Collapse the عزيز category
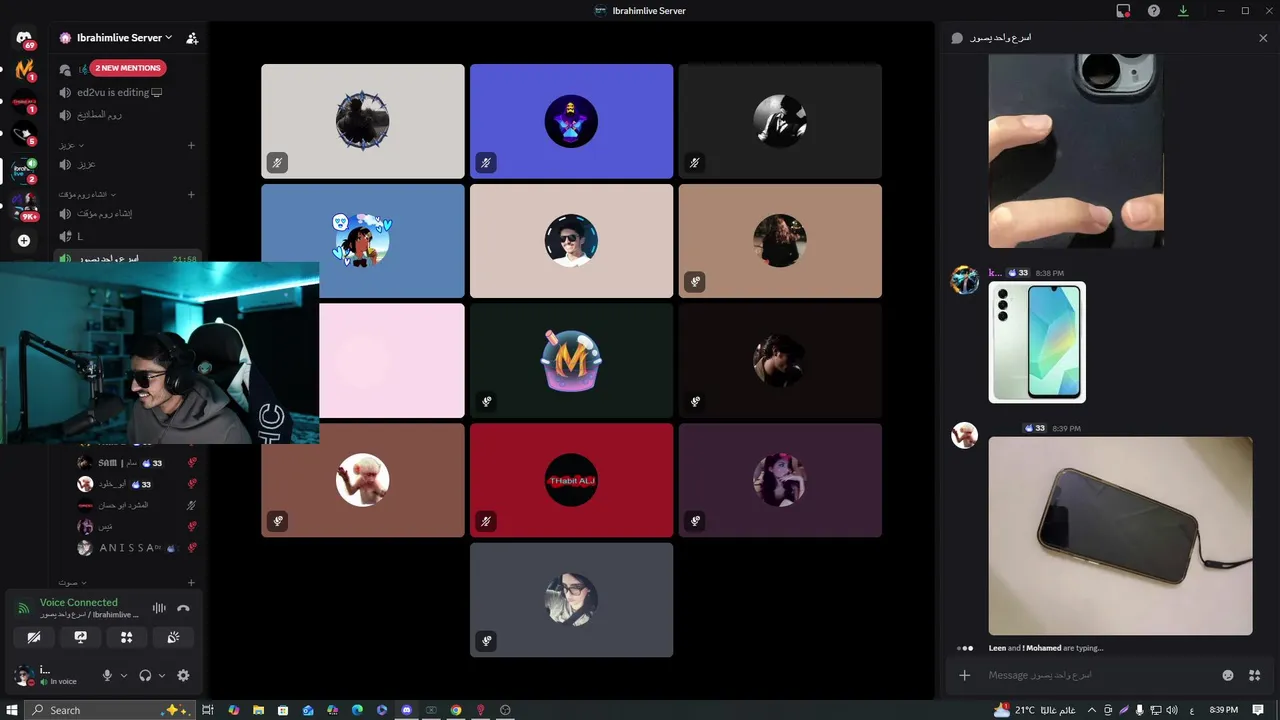This screenshot has width=1280, height=720. (70, 145)
